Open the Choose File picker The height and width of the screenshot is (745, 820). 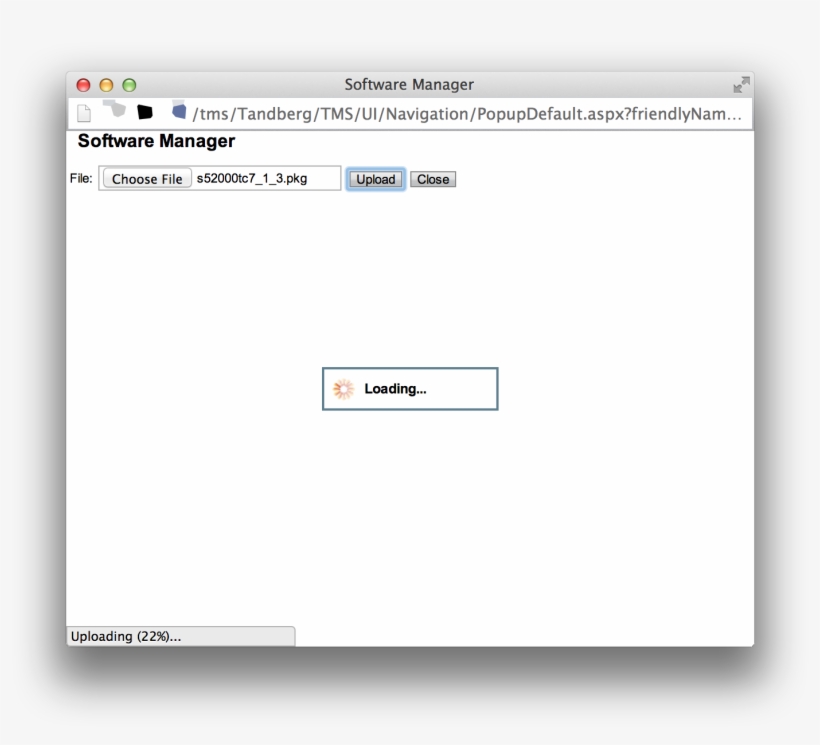tap(146, 177)
